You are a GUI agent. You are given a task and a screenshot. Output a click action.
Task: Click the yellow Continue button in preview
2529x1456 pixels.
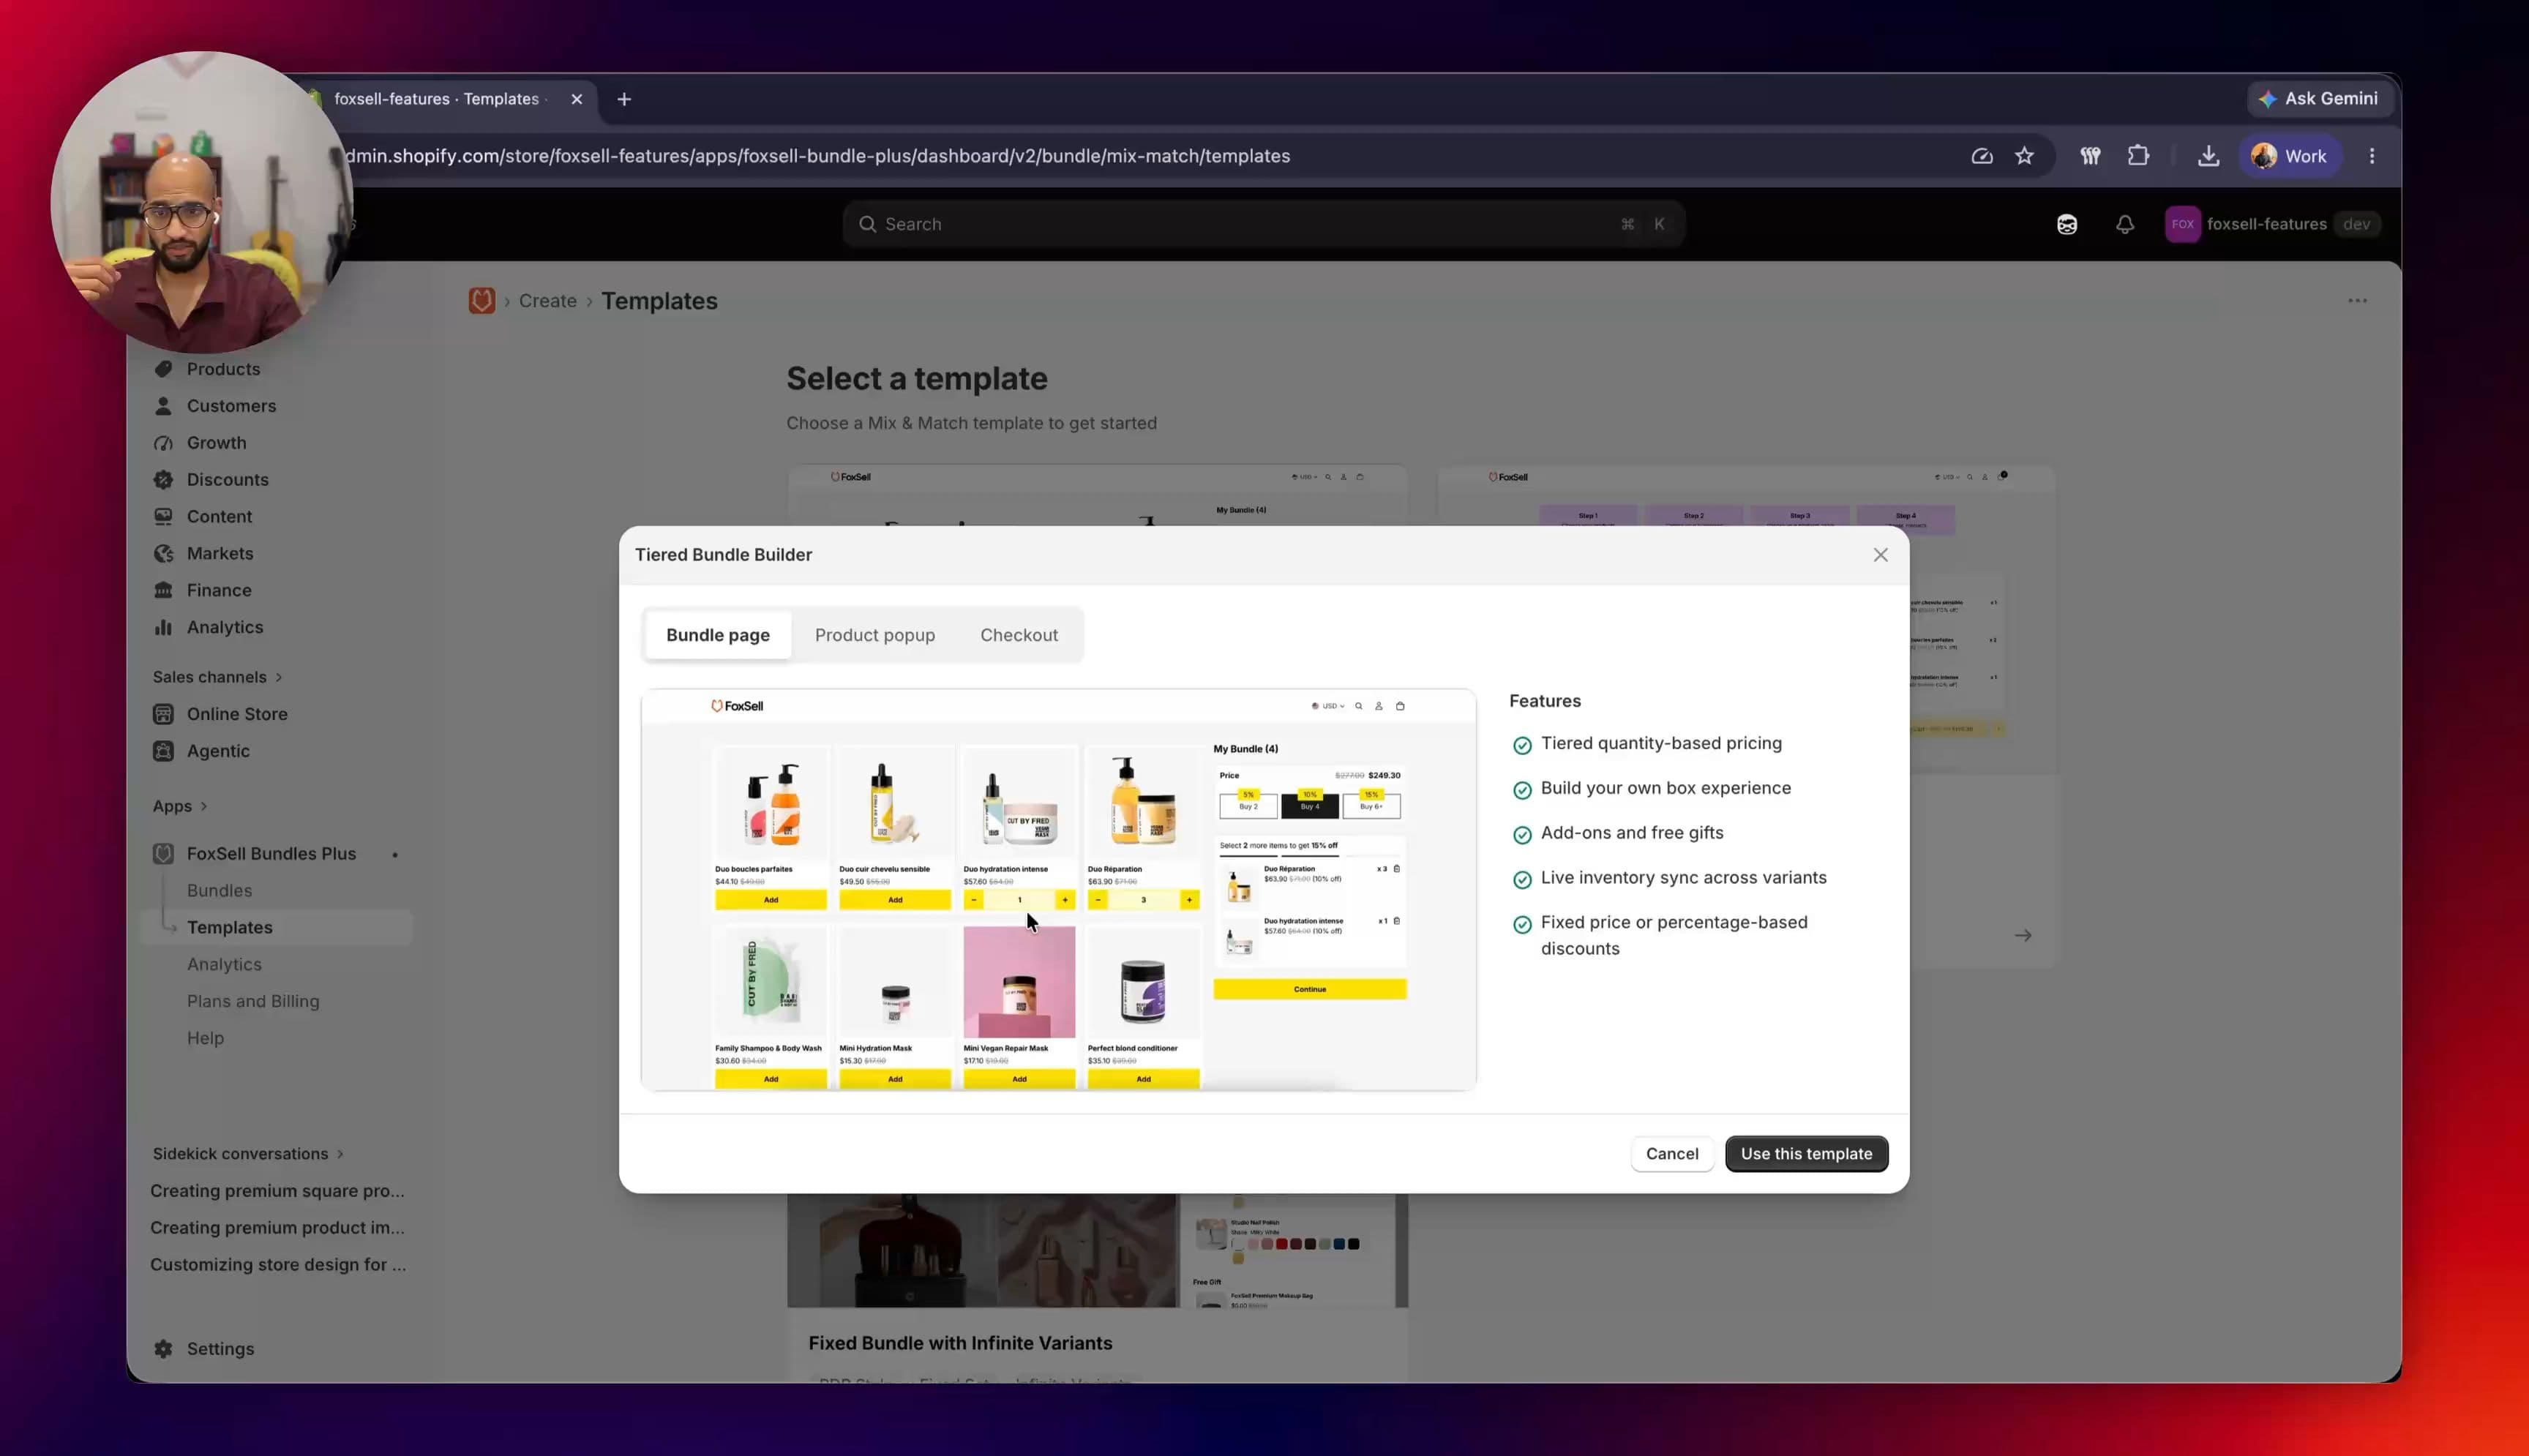coord(1309,989)
